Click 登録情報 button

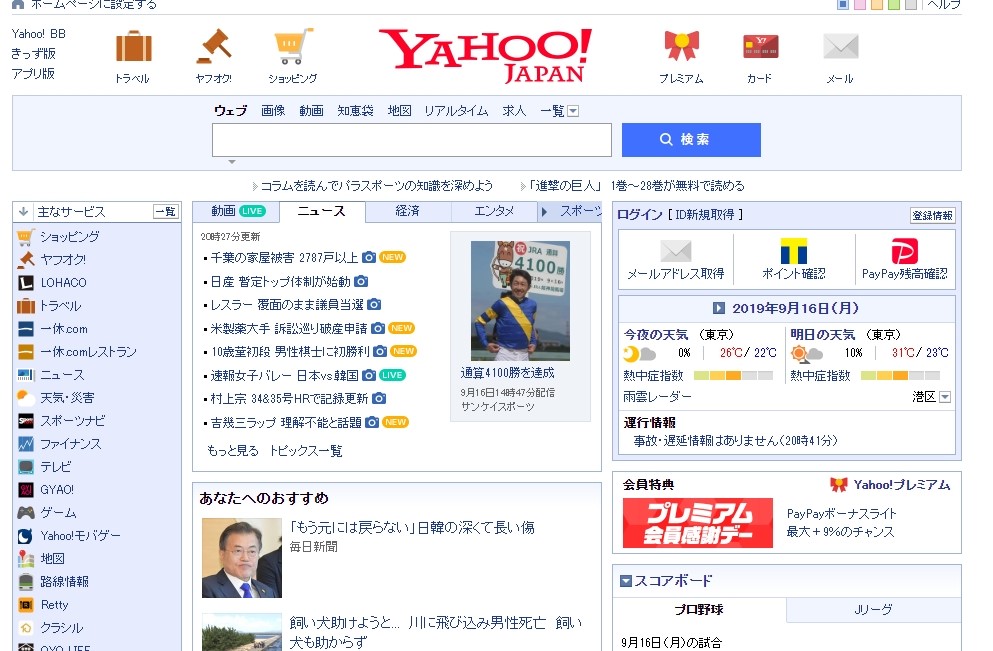(932, 215)
